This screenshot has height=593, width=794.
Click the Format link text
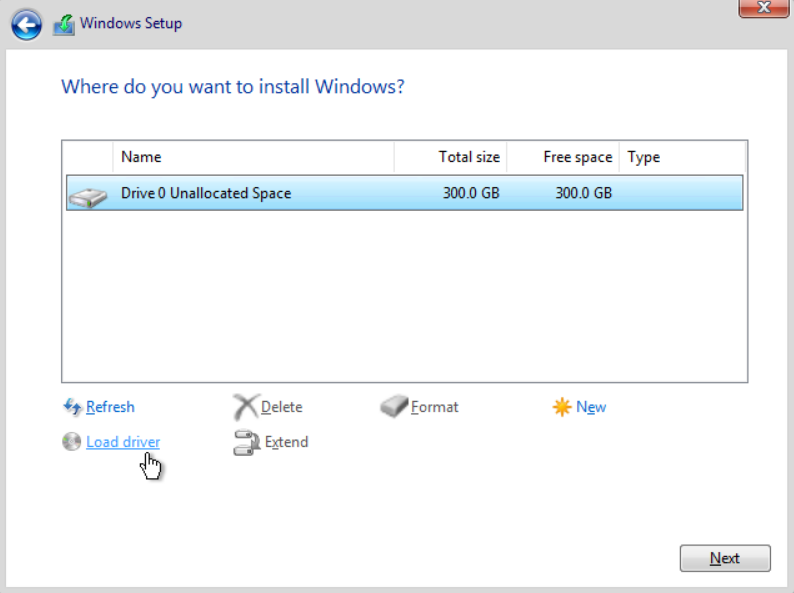point(434,407)
